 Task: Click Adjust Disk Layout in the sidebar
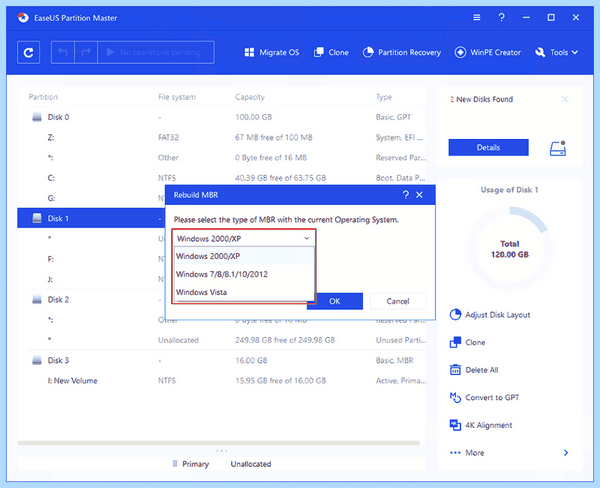(x=490, y=315)
